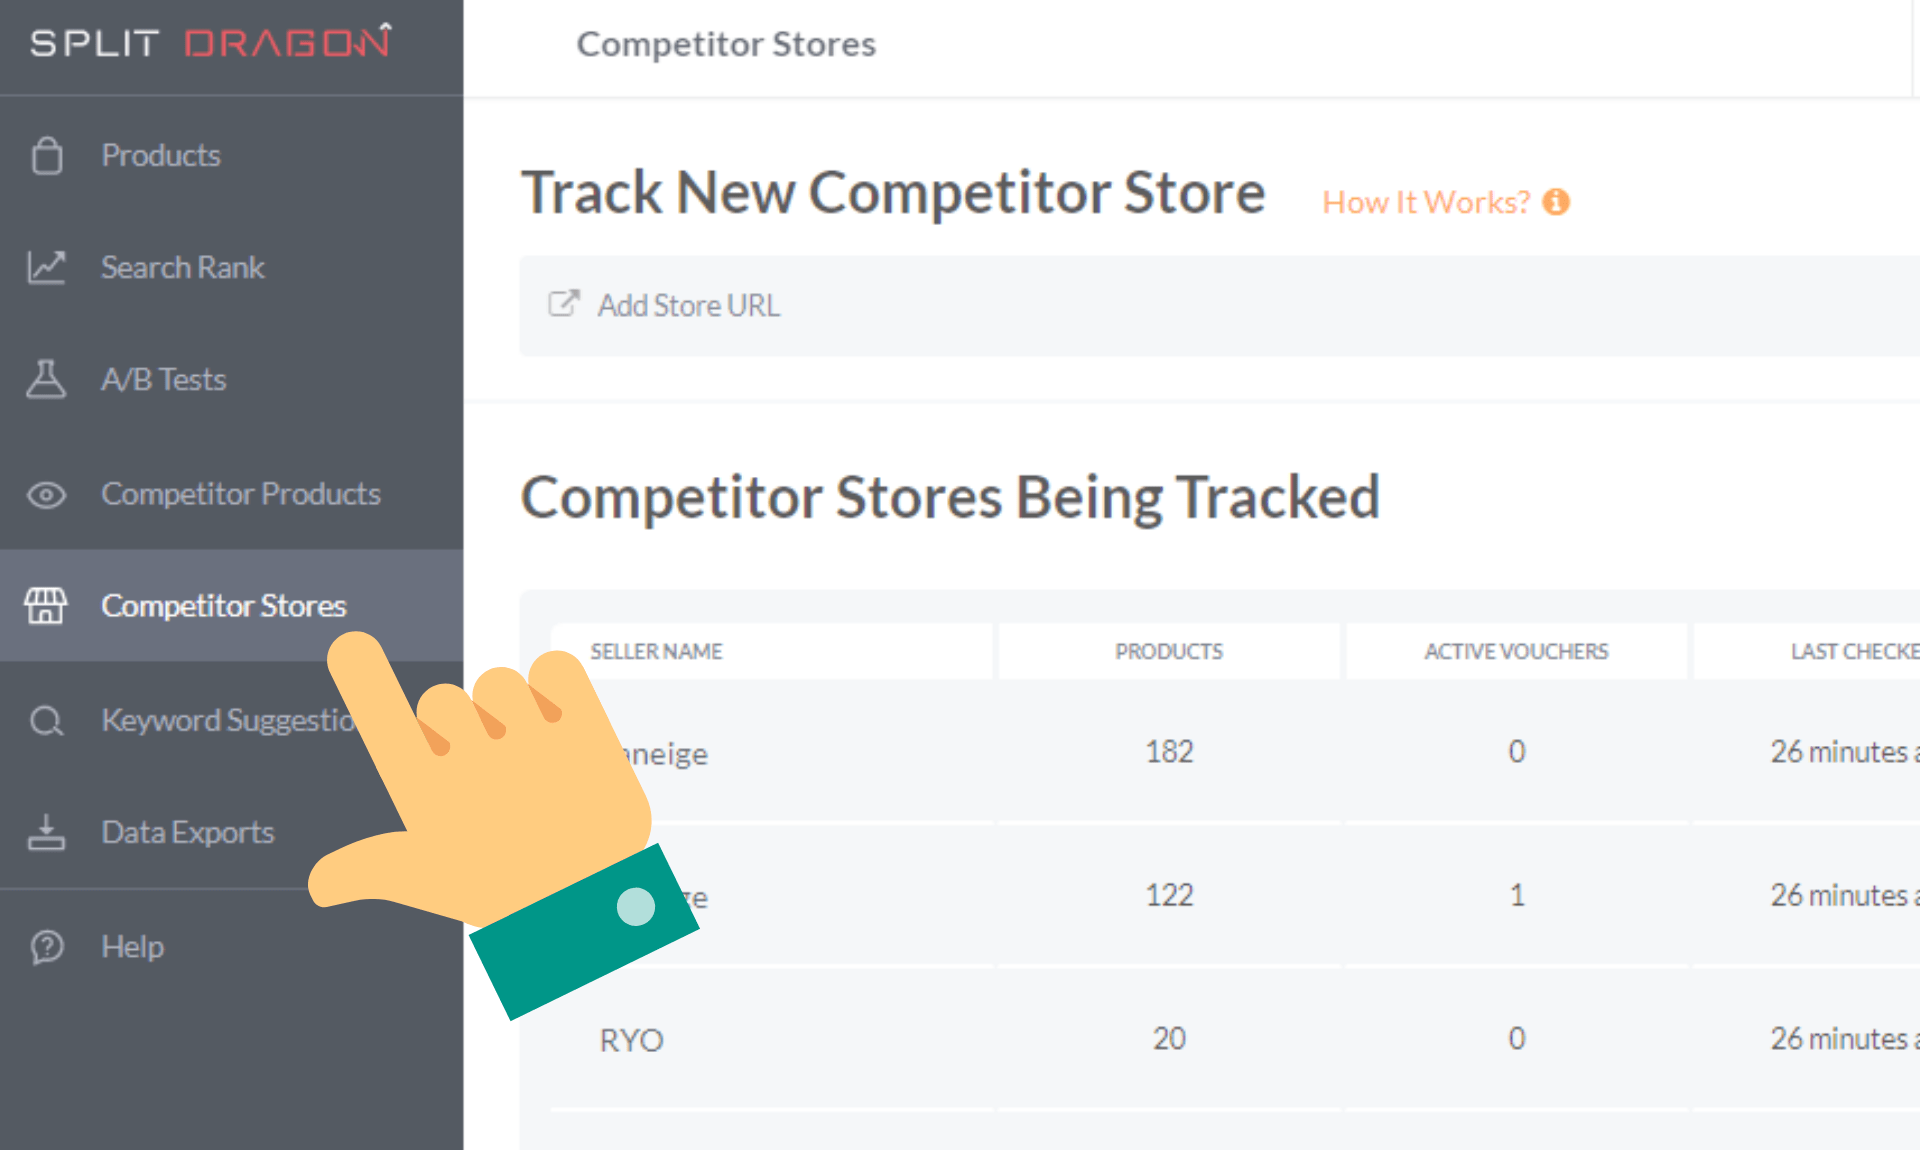Screen dimensions: 1920x1150
Task: Click the SELLER NAME column header
Action: pos(657,649)
